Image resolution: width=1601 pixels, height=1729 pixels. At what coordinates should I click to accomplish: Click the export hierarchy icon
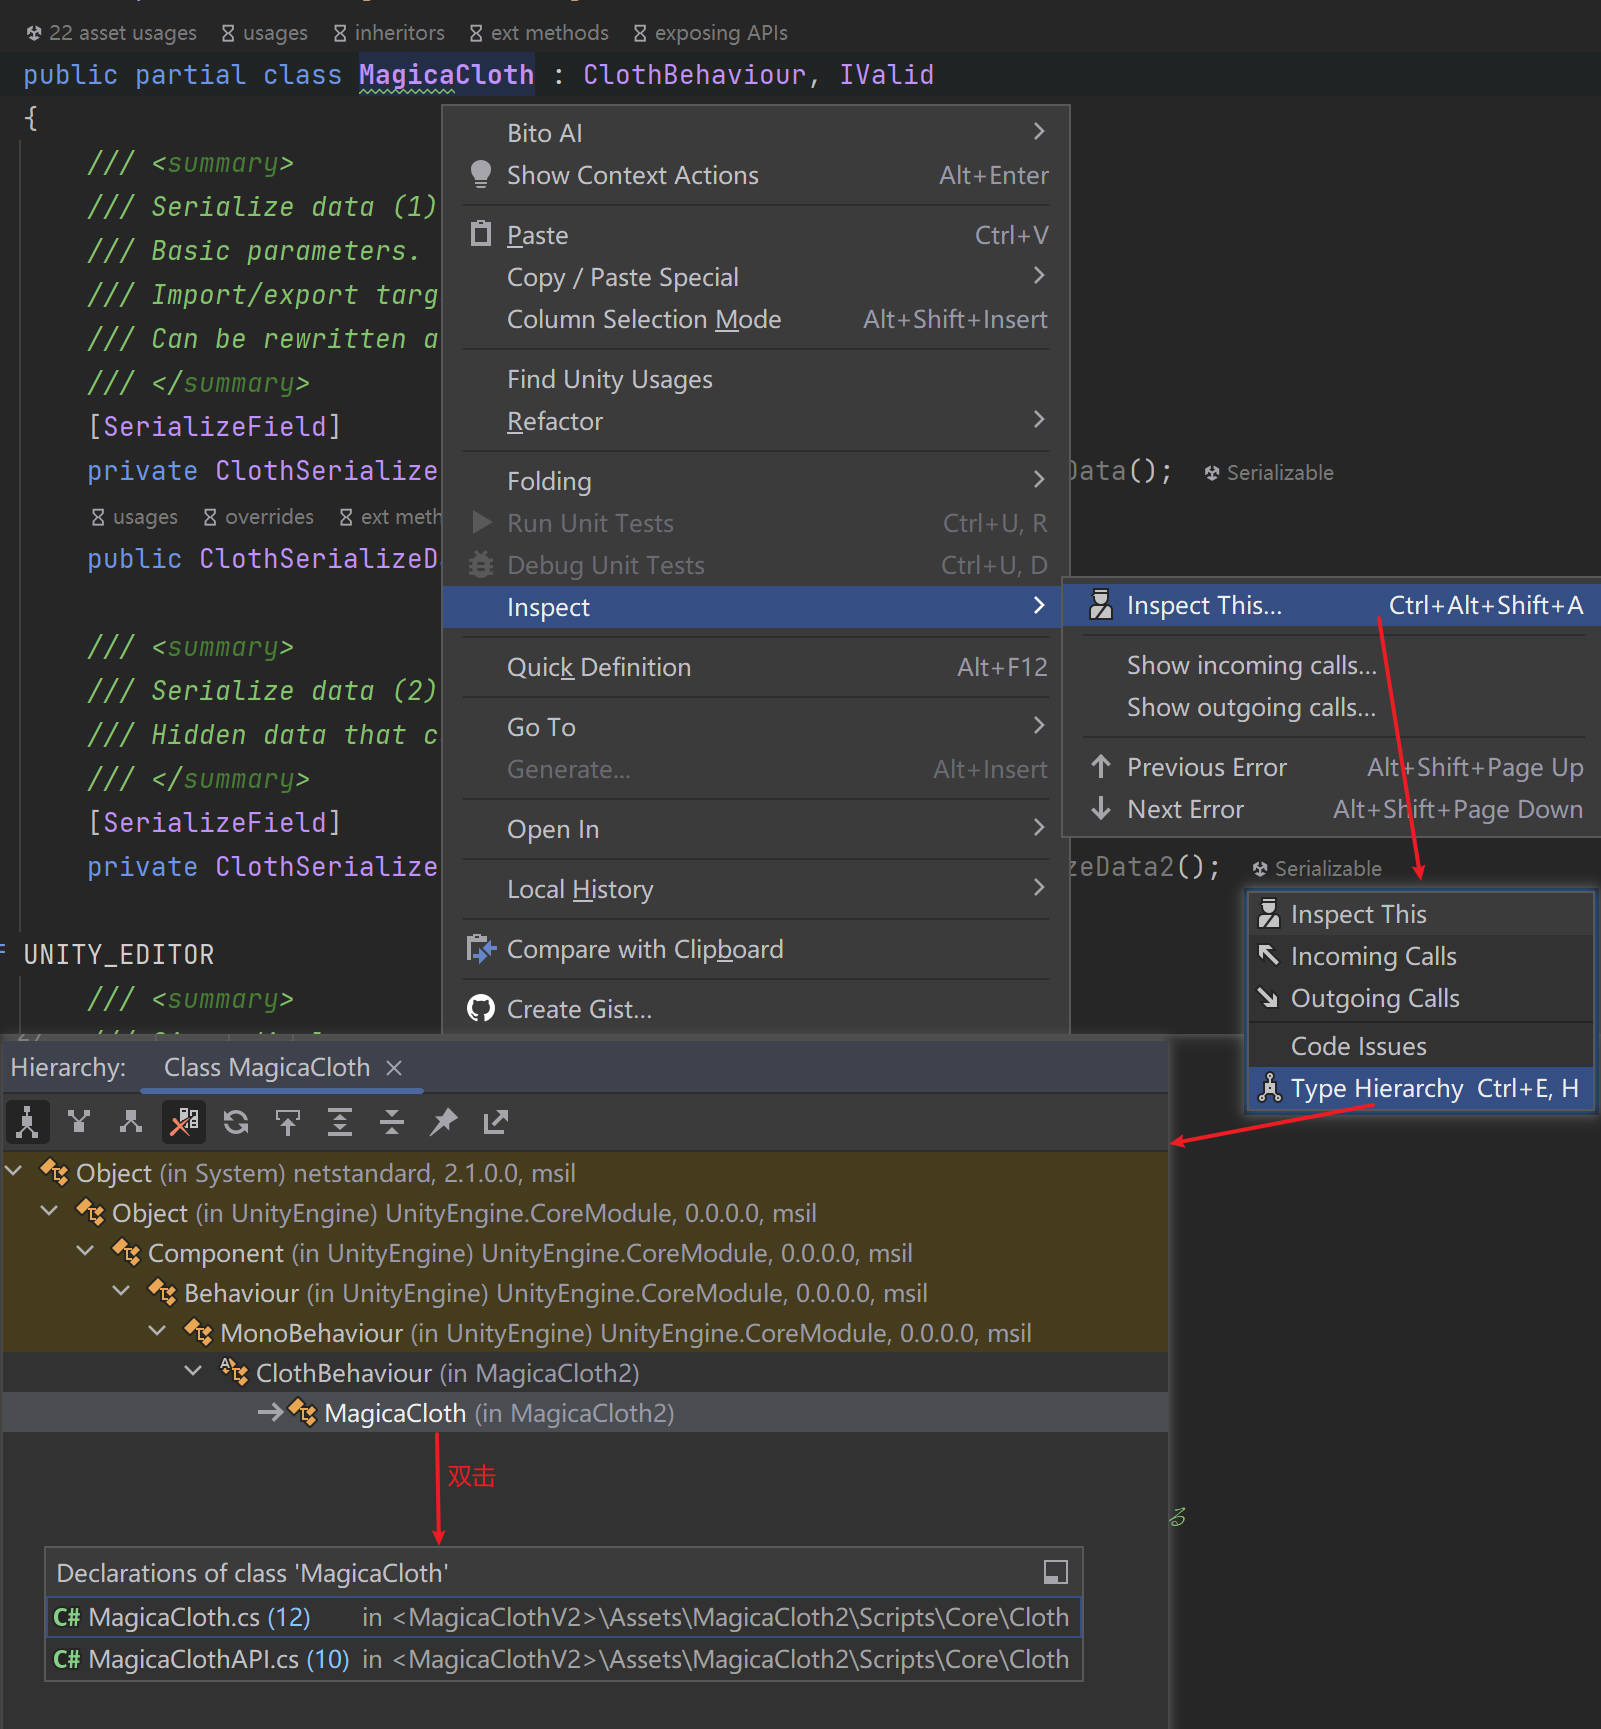click(496, 1122)
